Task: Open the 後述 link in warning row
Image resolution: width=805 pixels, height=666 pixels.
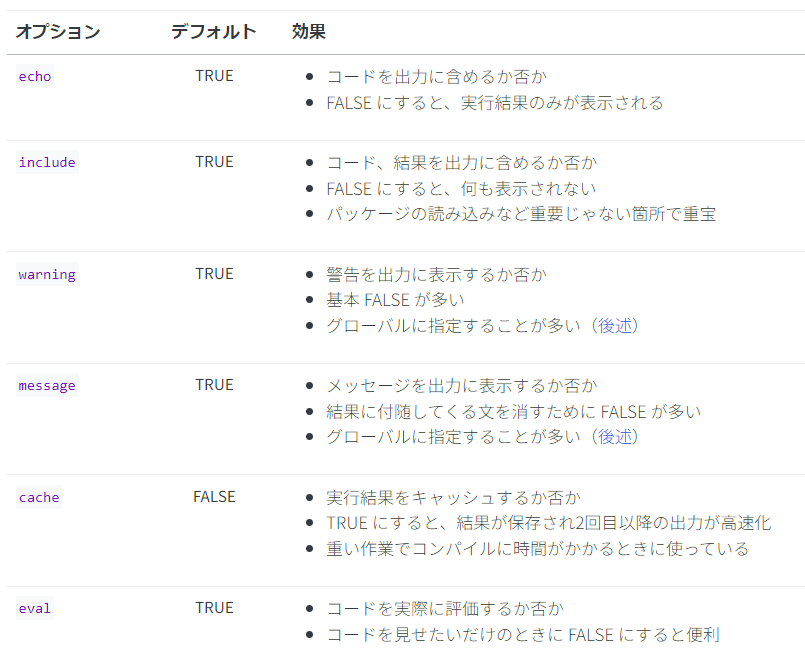Action: click(x=615, y=326)
